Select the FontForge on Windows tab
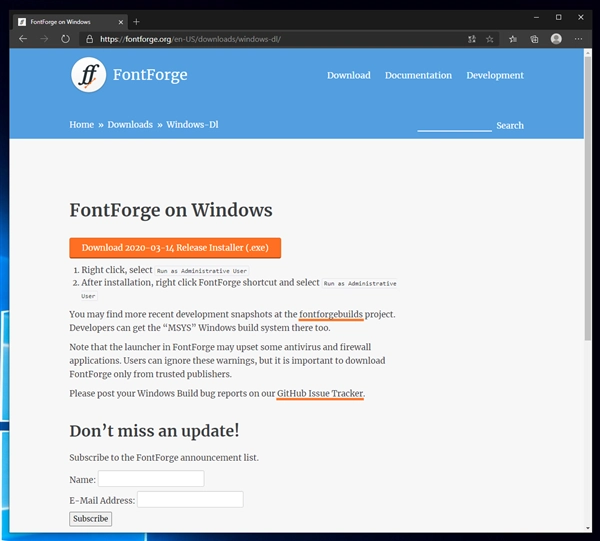The width and height of the screenshot is (600, 541). click(71, 22)
